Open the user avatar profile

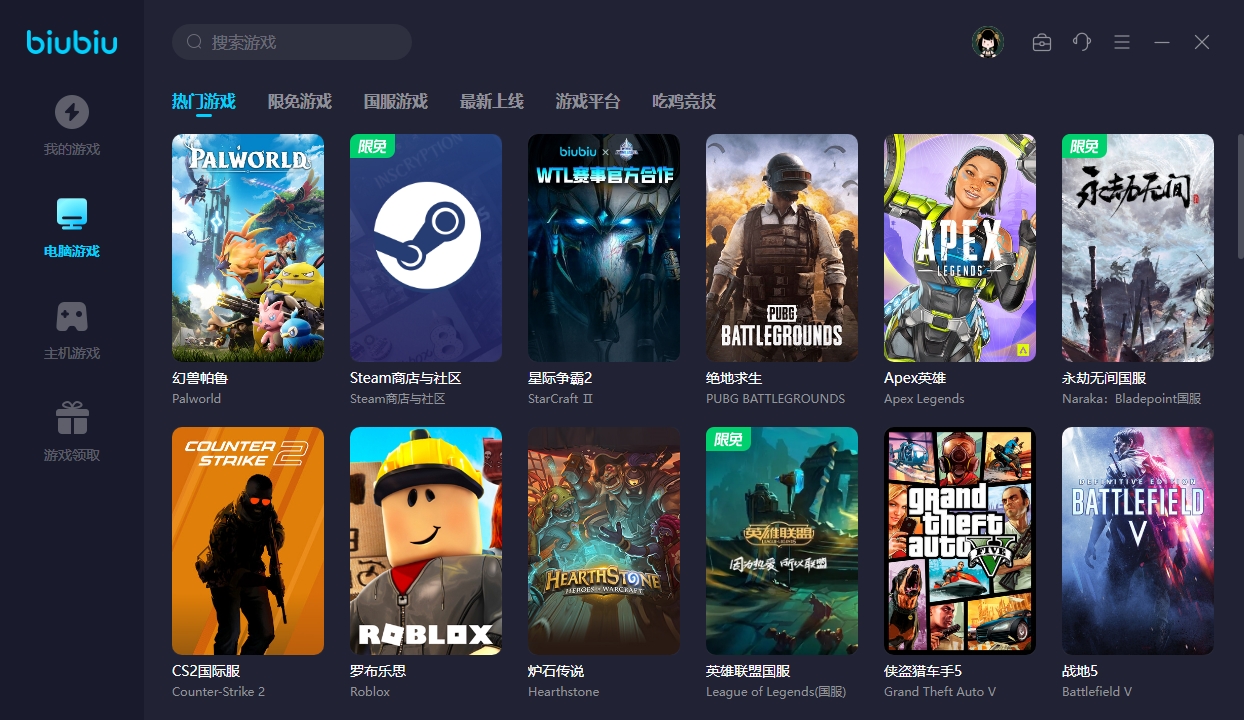tap(988, 42)
